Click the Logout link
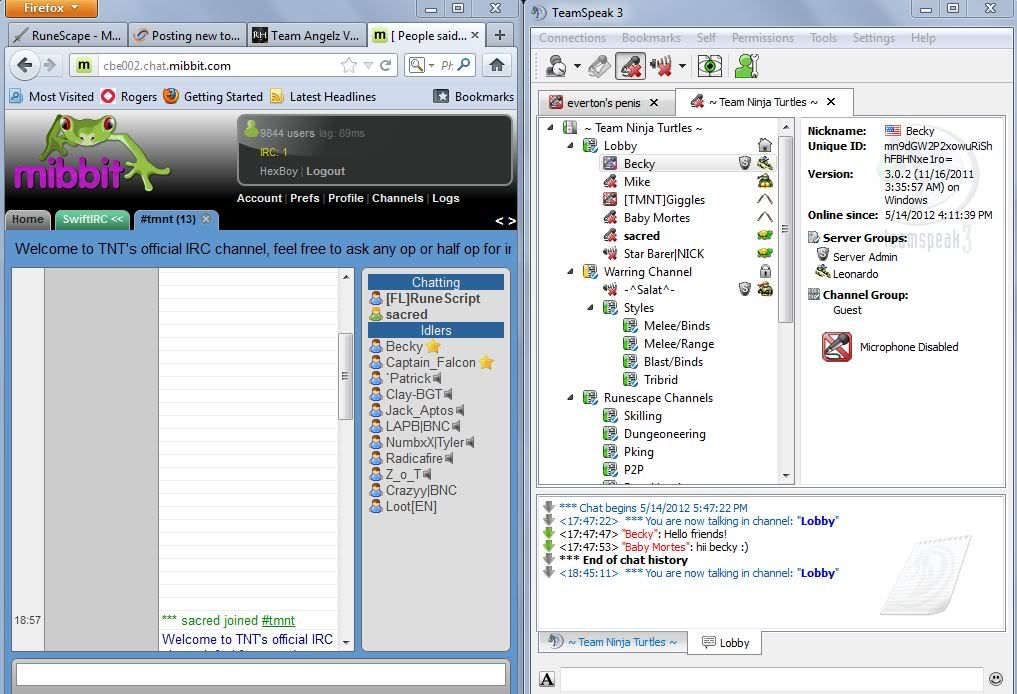 click(325, 171)
